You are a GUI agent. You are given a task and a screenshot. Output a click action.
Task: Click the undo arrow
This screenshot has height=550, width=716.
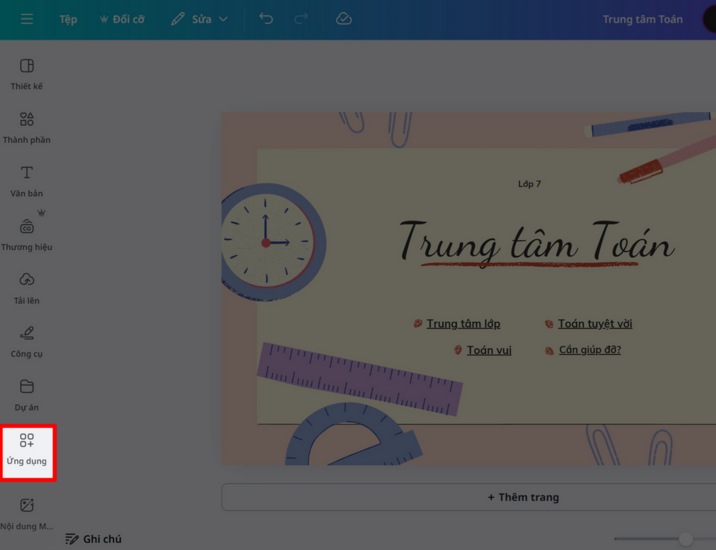click(x=266, y=19)
